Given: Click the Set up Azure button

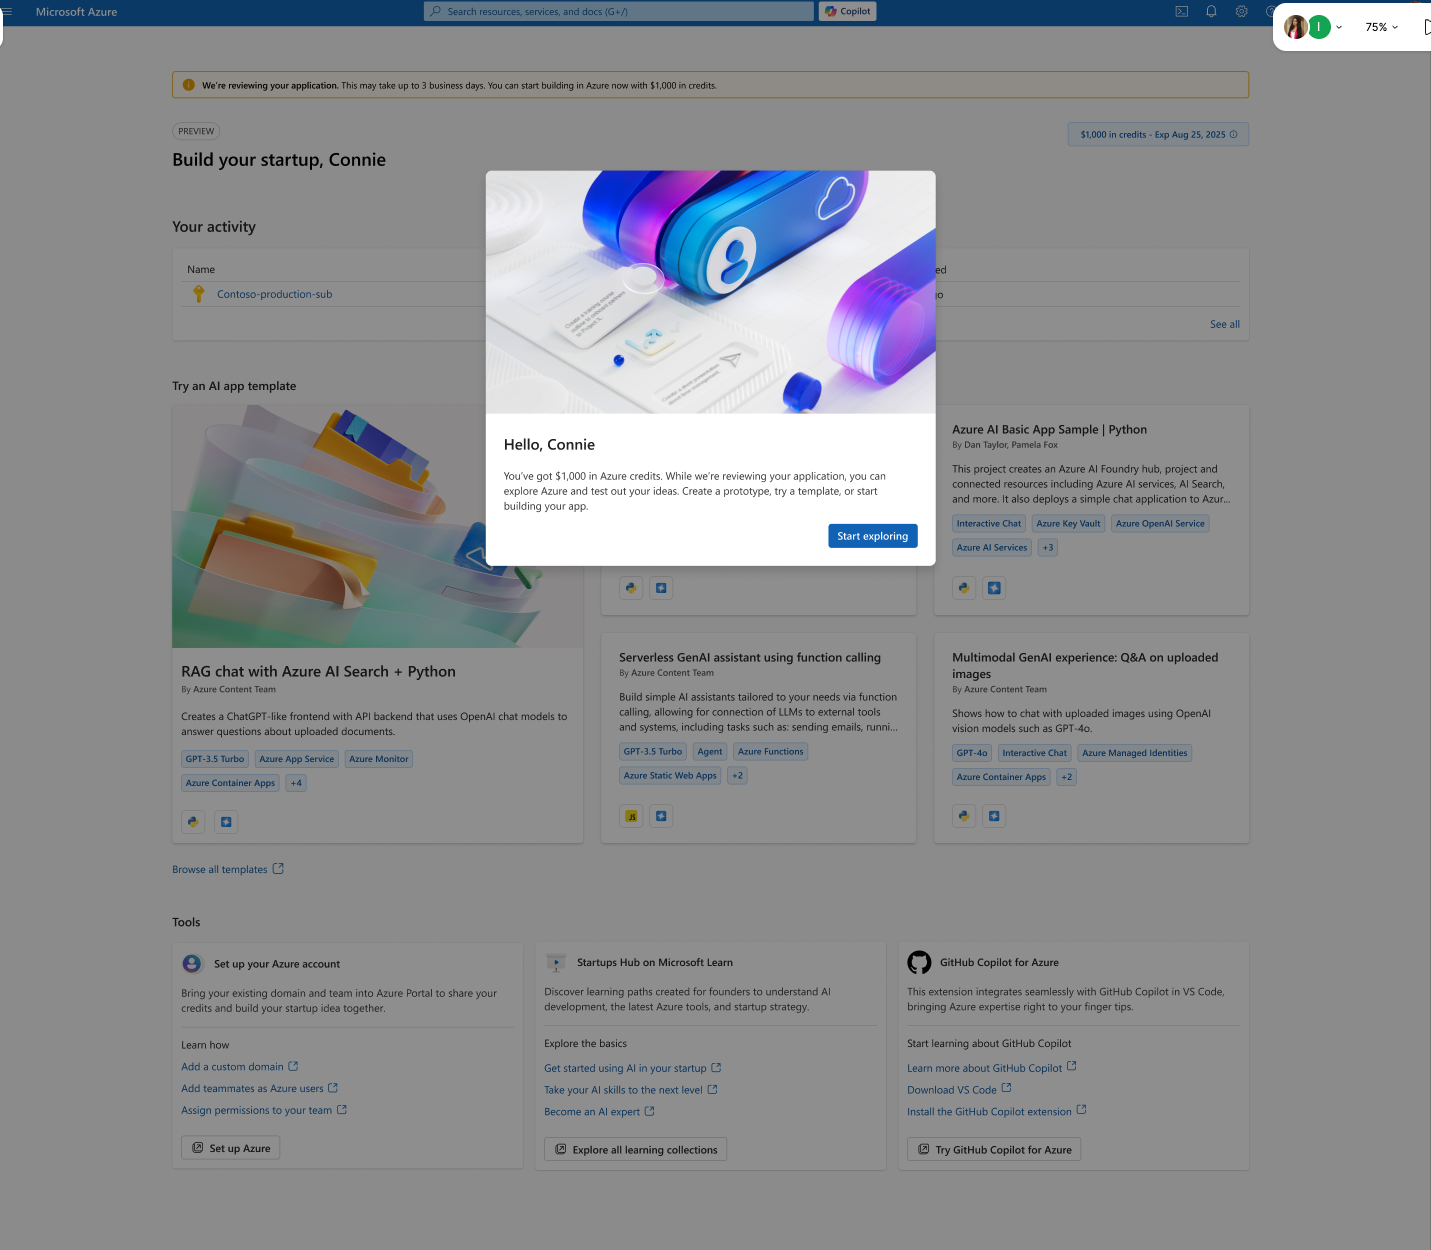Looking at the screenshot, I should click(x=230, y=1148).
